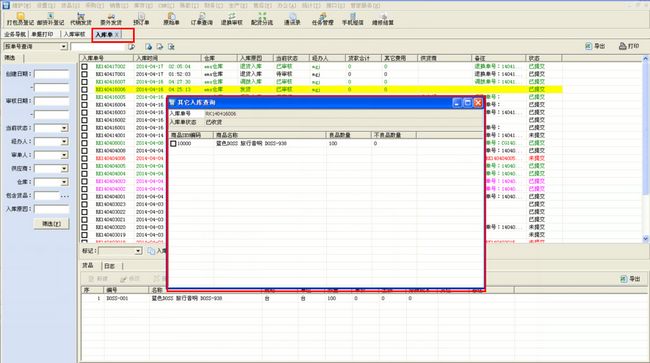Click the 入库单号 column header
The width and height of the screenshot is (650, 363).
[x=107, y=58]
